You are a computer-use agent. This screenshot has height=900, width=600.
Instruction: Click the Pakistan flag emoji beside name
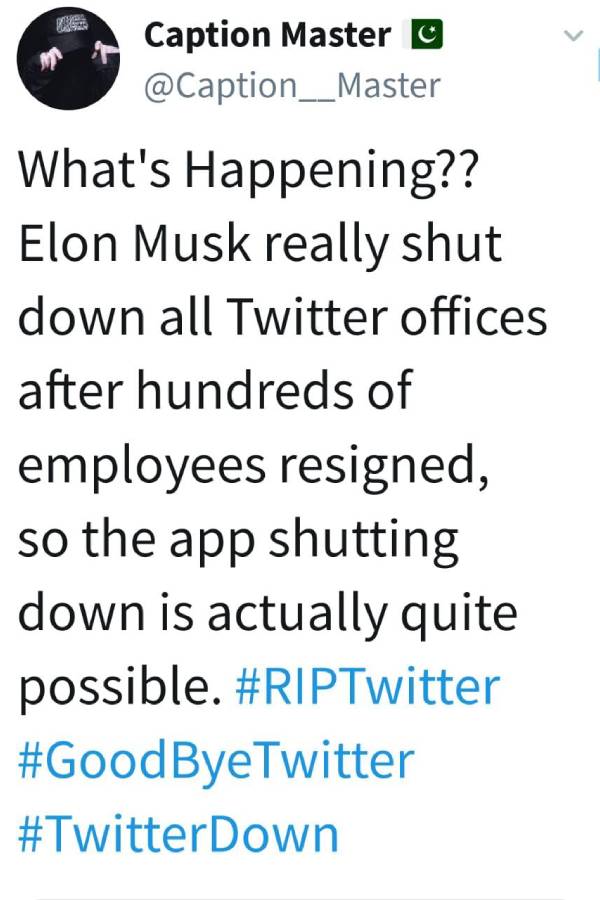pos(423,36)
